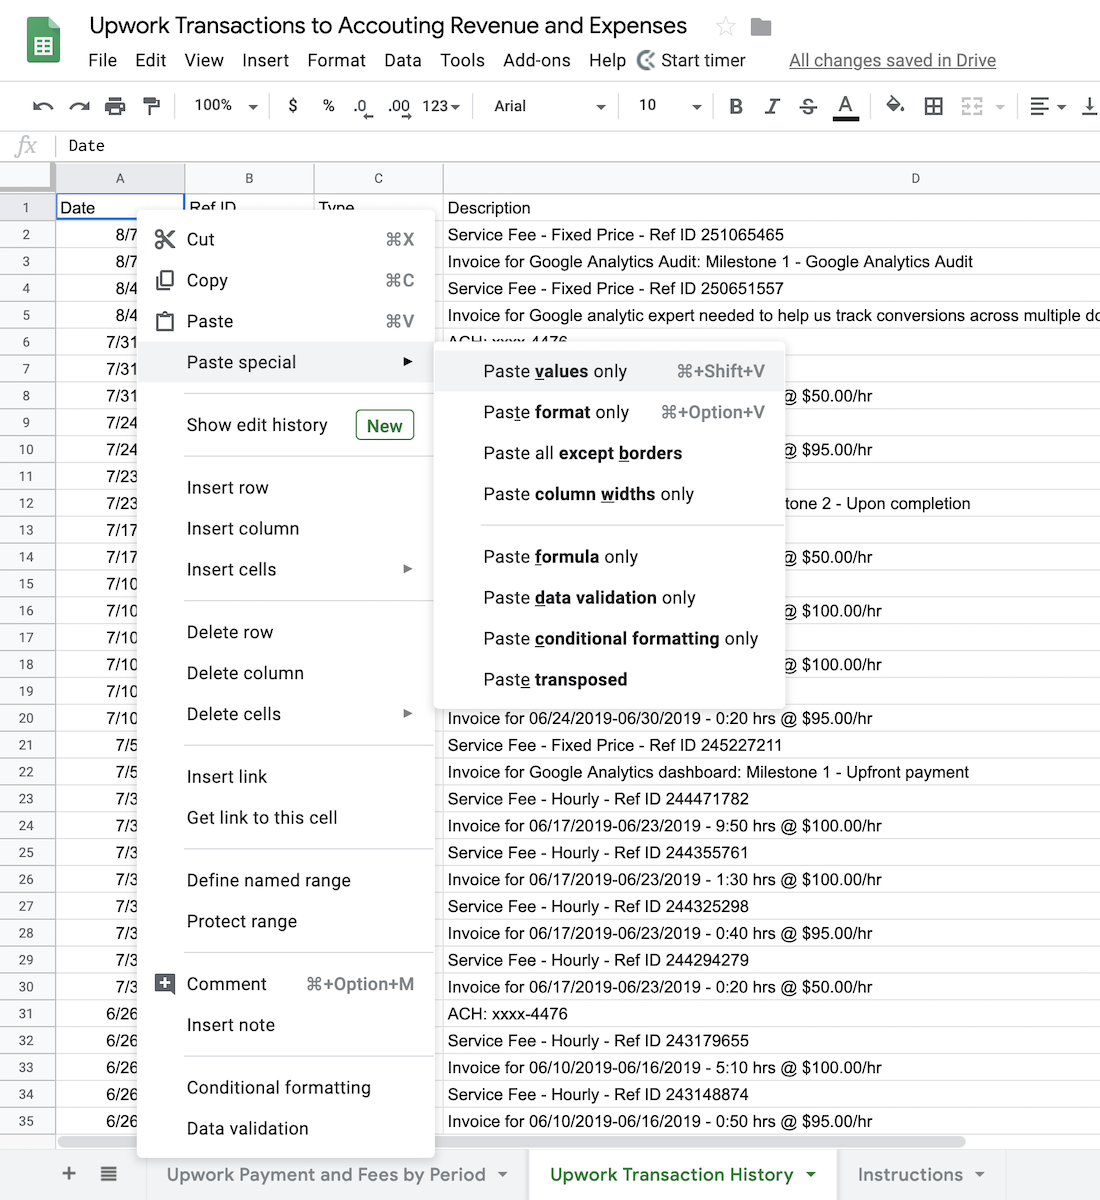Screen dimensions: 1100x1200
Task: Select Paste format only
Action: coord(610,412)
